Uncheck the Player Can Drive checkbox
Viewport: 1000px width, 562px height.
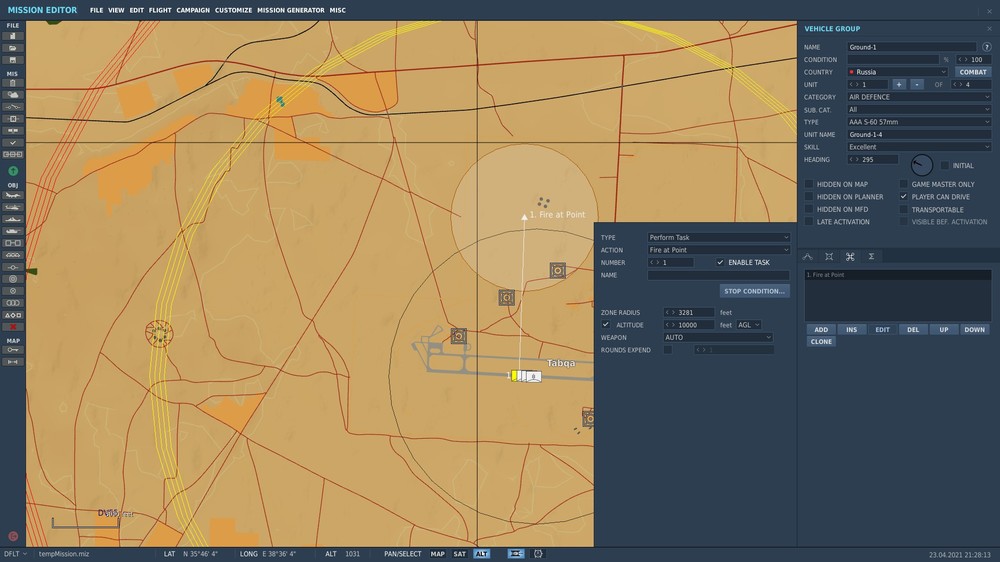tap(903, 197)
